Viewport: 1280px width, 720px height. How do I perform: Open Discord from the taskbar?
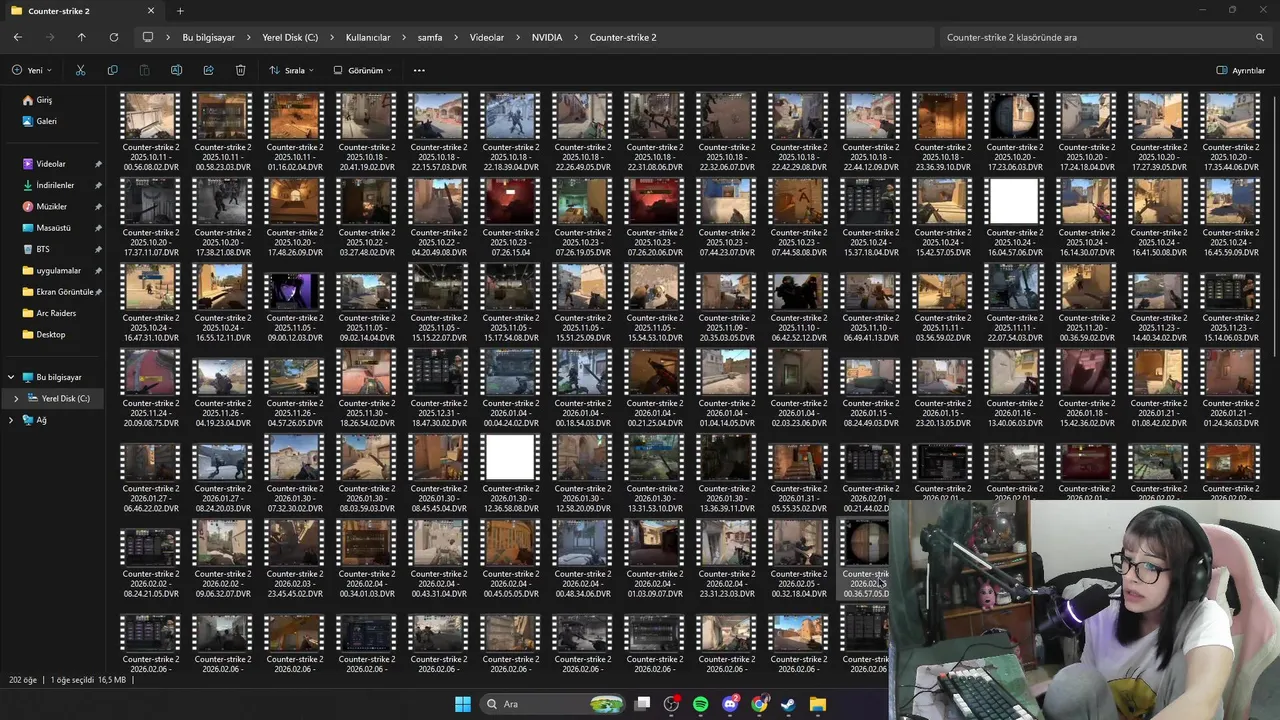tap(730, 704)
